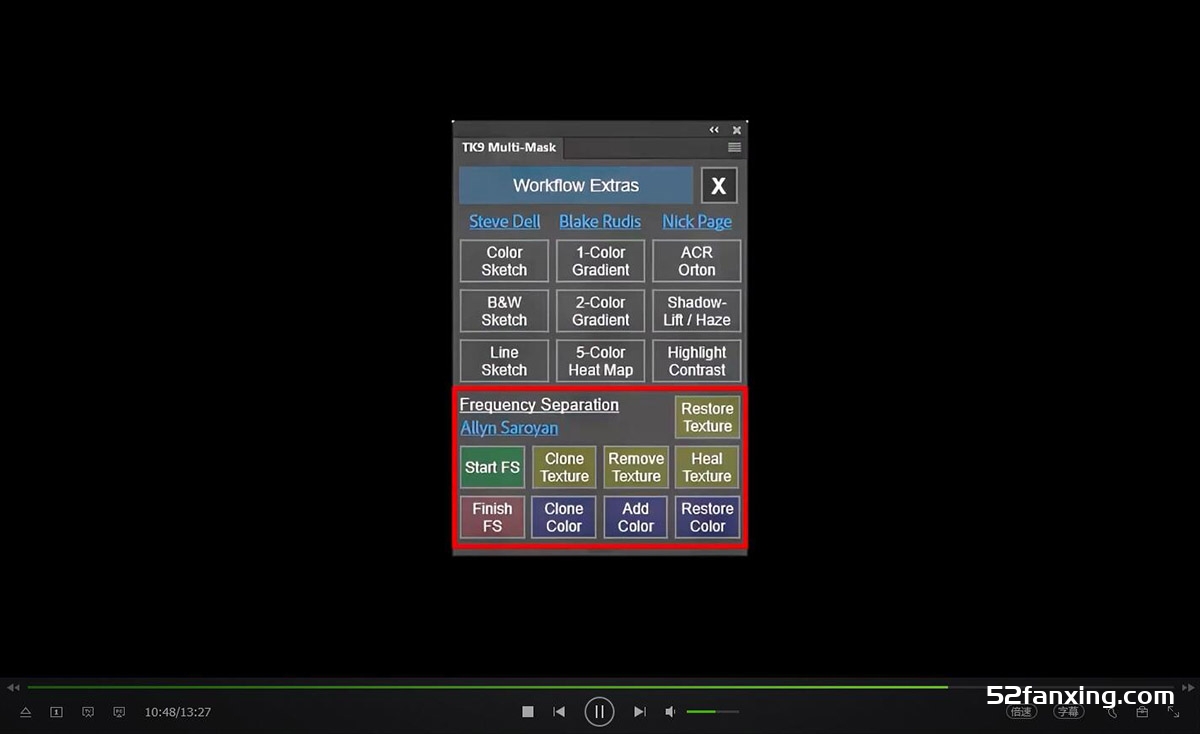Mute the player speaker icon
Screen dimensions: 1200x734
point(671,712)
